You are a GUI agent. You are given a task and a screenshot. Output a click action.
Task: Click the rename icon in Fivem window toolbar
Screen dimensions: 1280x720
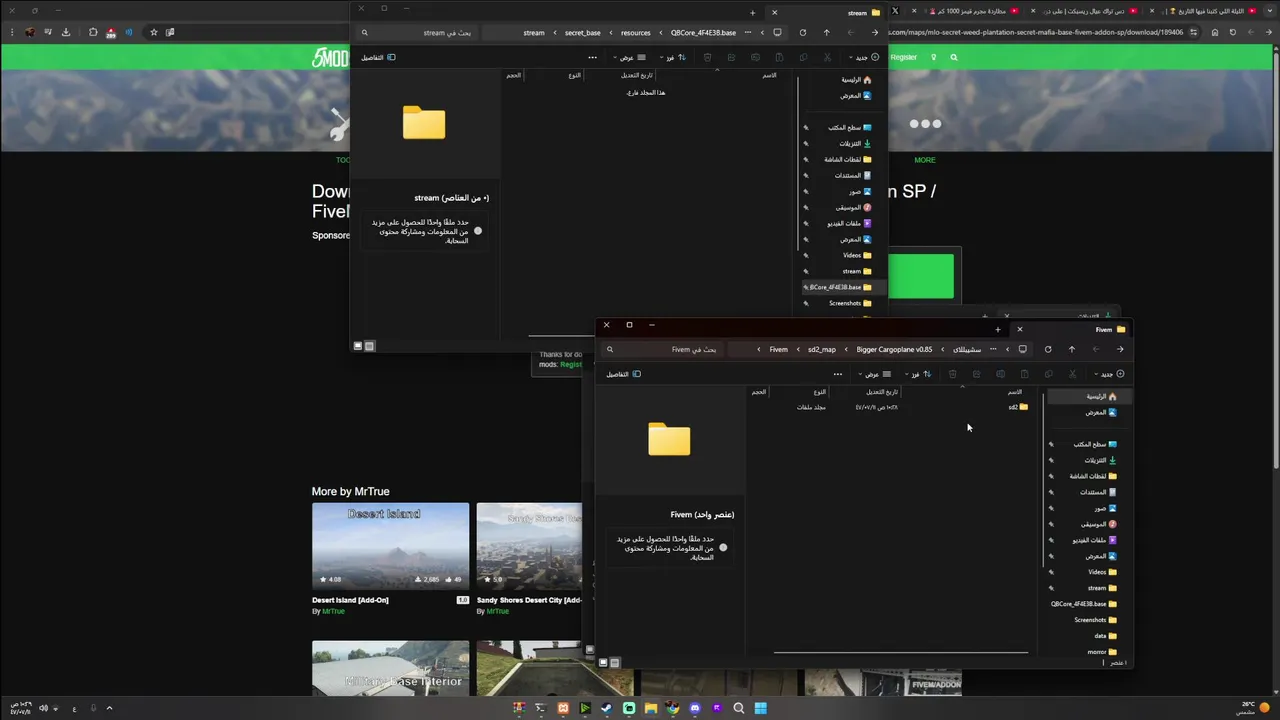coord(1000,374)
